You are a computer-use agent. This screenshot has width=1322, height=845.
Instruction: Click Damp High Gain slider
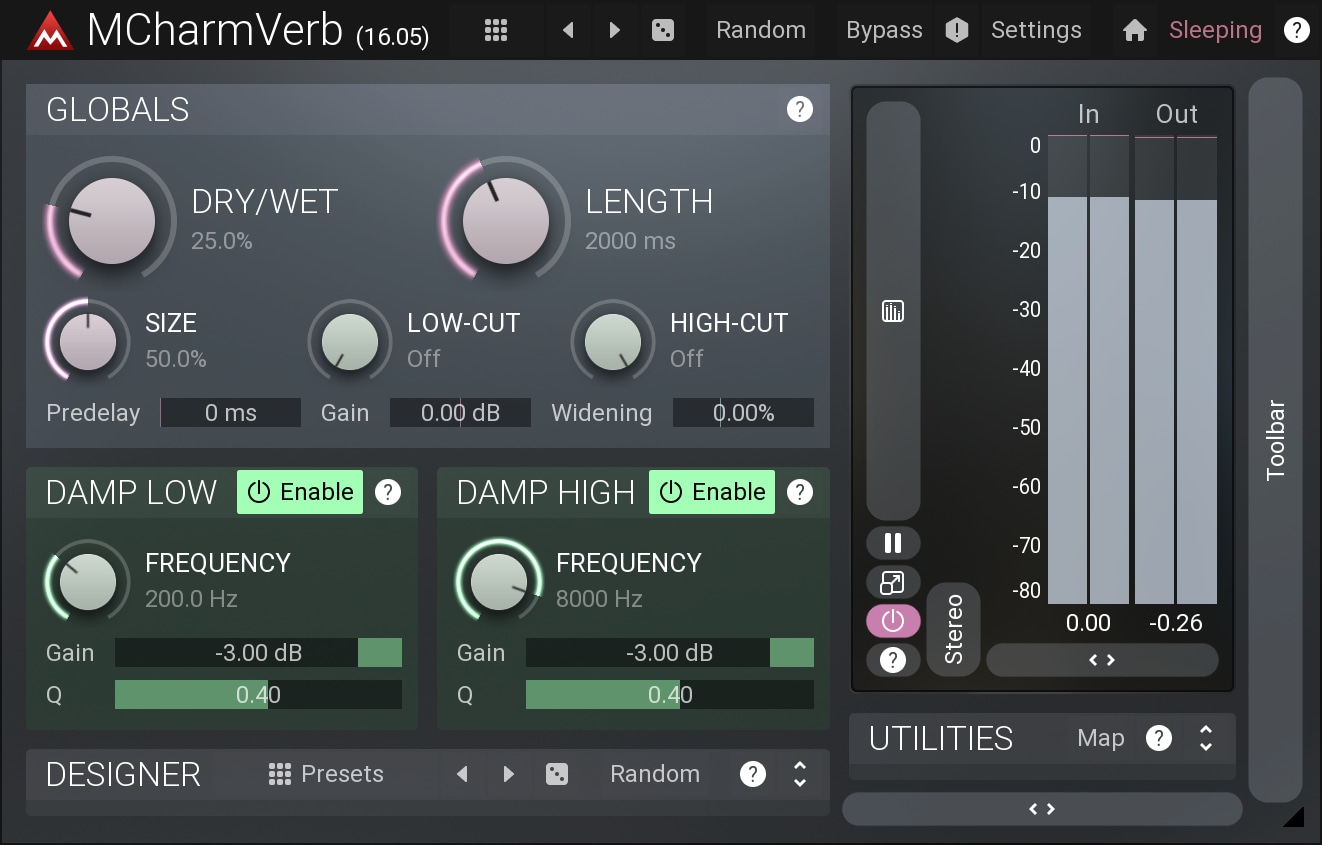click(x=670, y=653)
